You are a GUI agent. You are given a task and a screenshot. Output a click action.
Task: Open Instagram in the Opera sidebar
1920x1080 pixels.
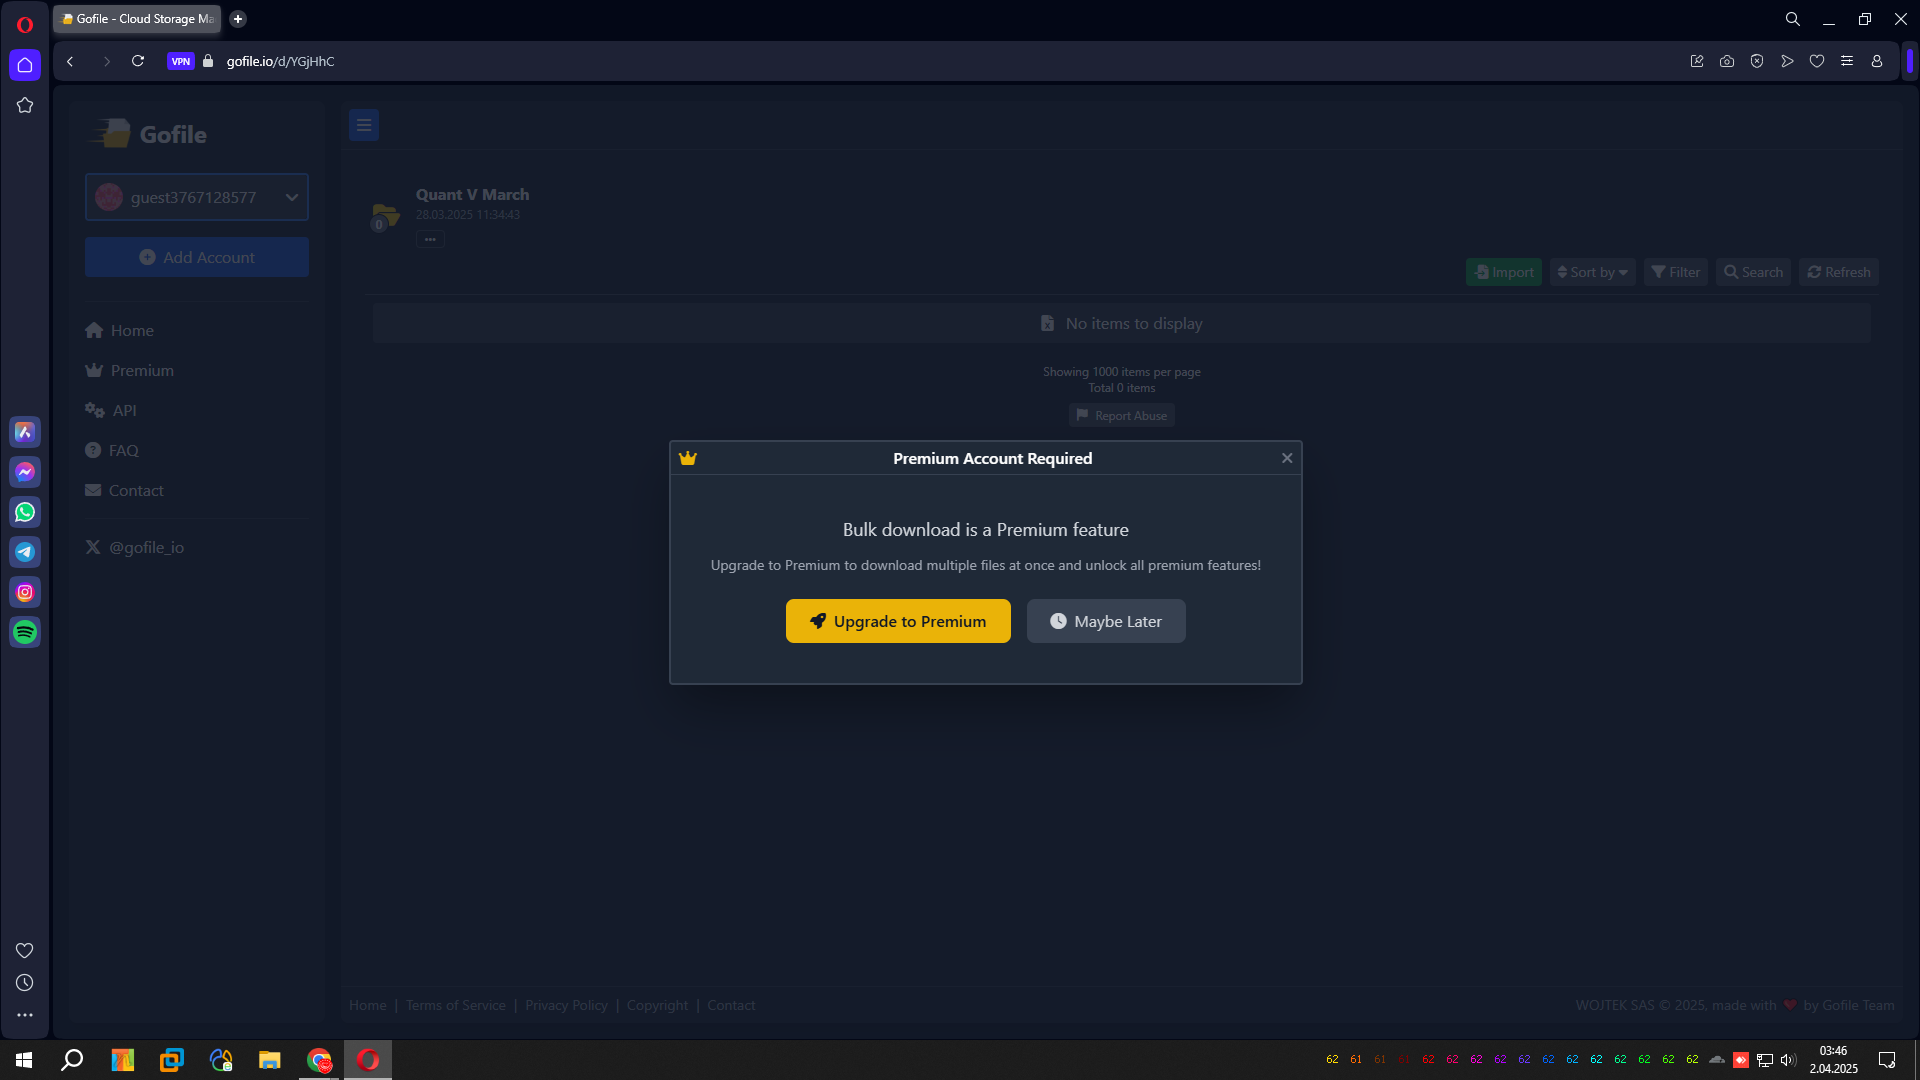pos(25,592)
